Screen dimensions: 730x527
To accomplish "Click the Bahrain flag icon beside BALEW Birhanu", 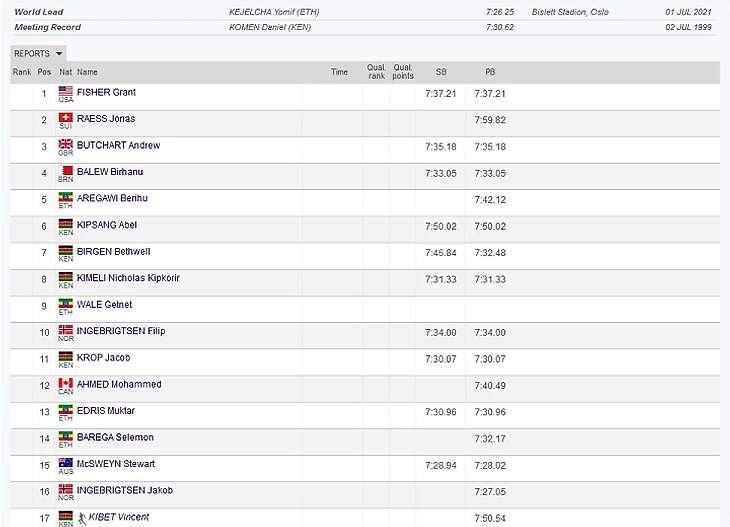I will (66, 171).
